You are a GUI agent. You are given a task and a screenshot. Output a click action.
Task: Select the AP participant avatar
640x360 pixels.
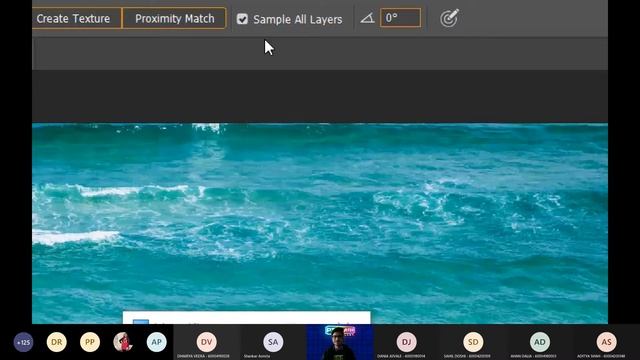click(157, 342)
